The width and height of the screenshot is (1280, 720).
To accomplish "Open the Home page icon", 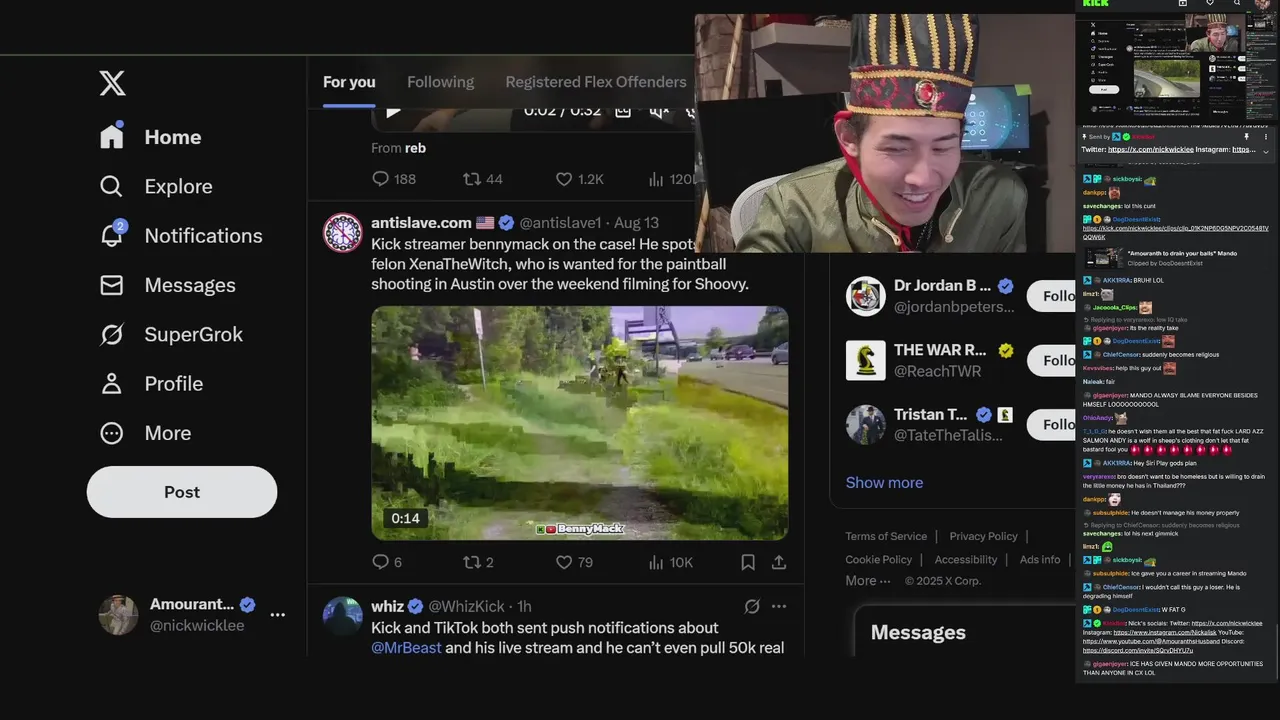I will coord(112,136).
